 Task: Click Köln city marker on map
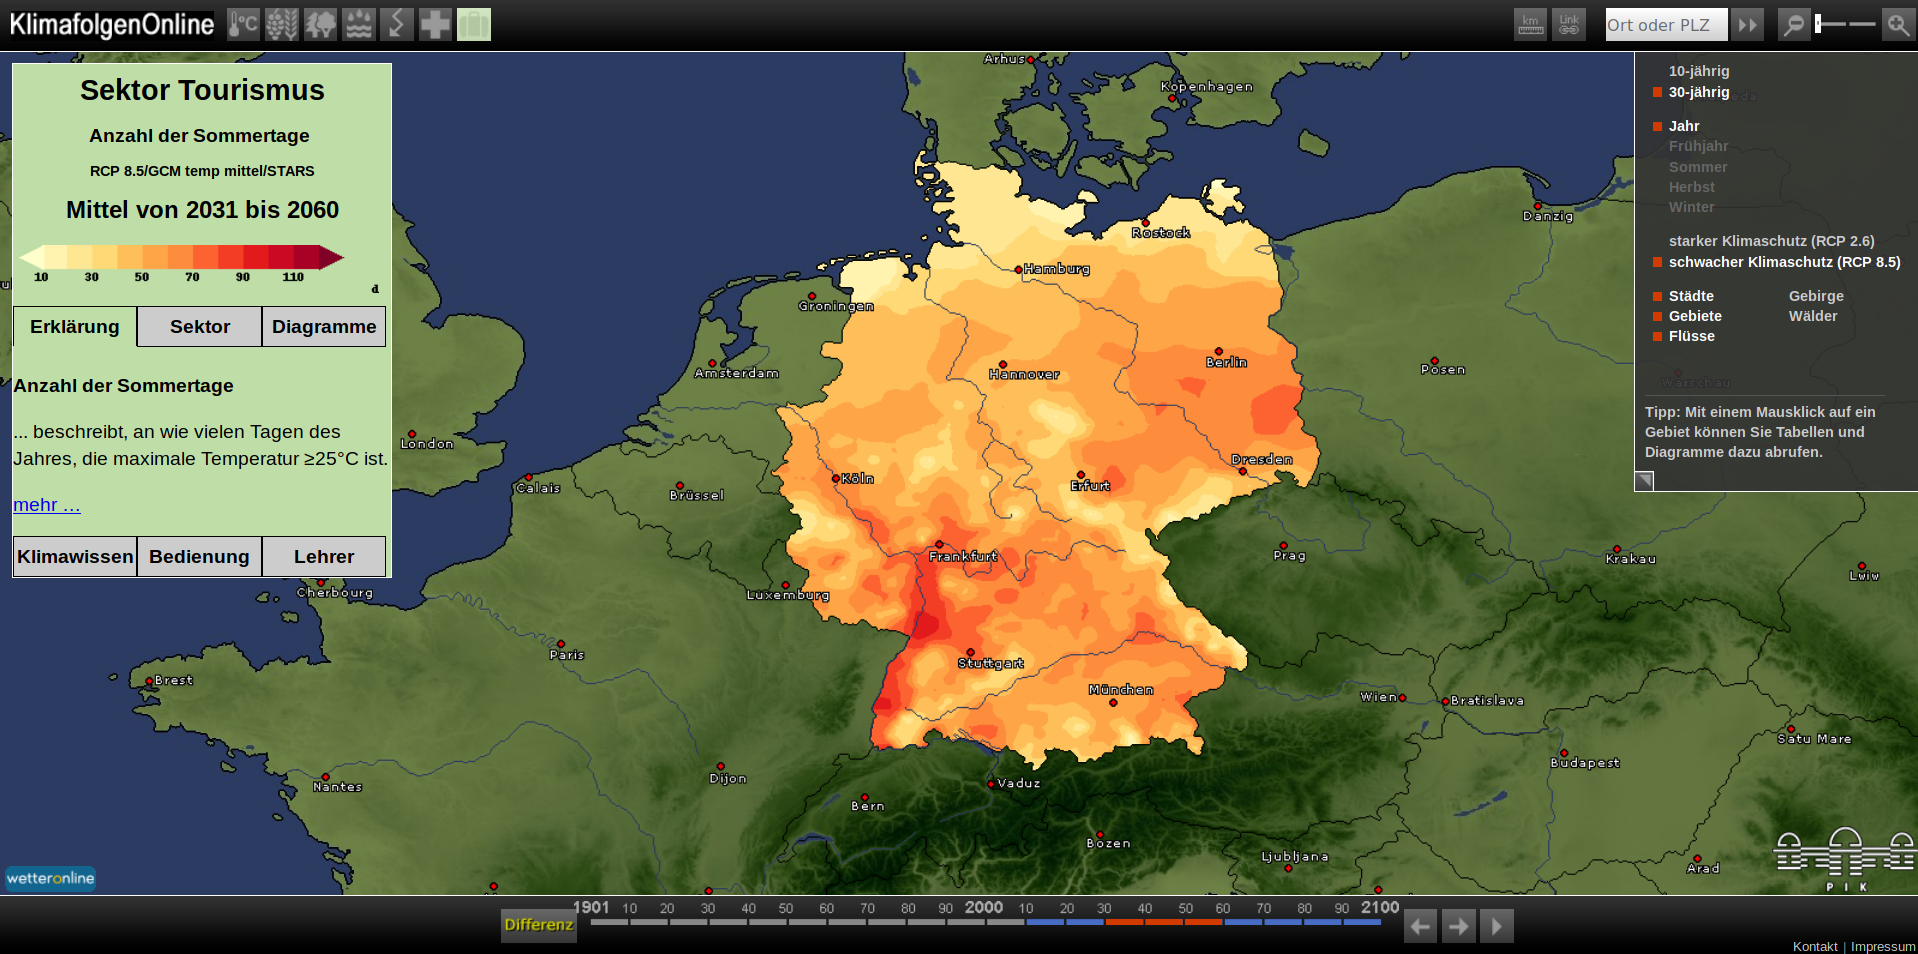tap(836, 479)
